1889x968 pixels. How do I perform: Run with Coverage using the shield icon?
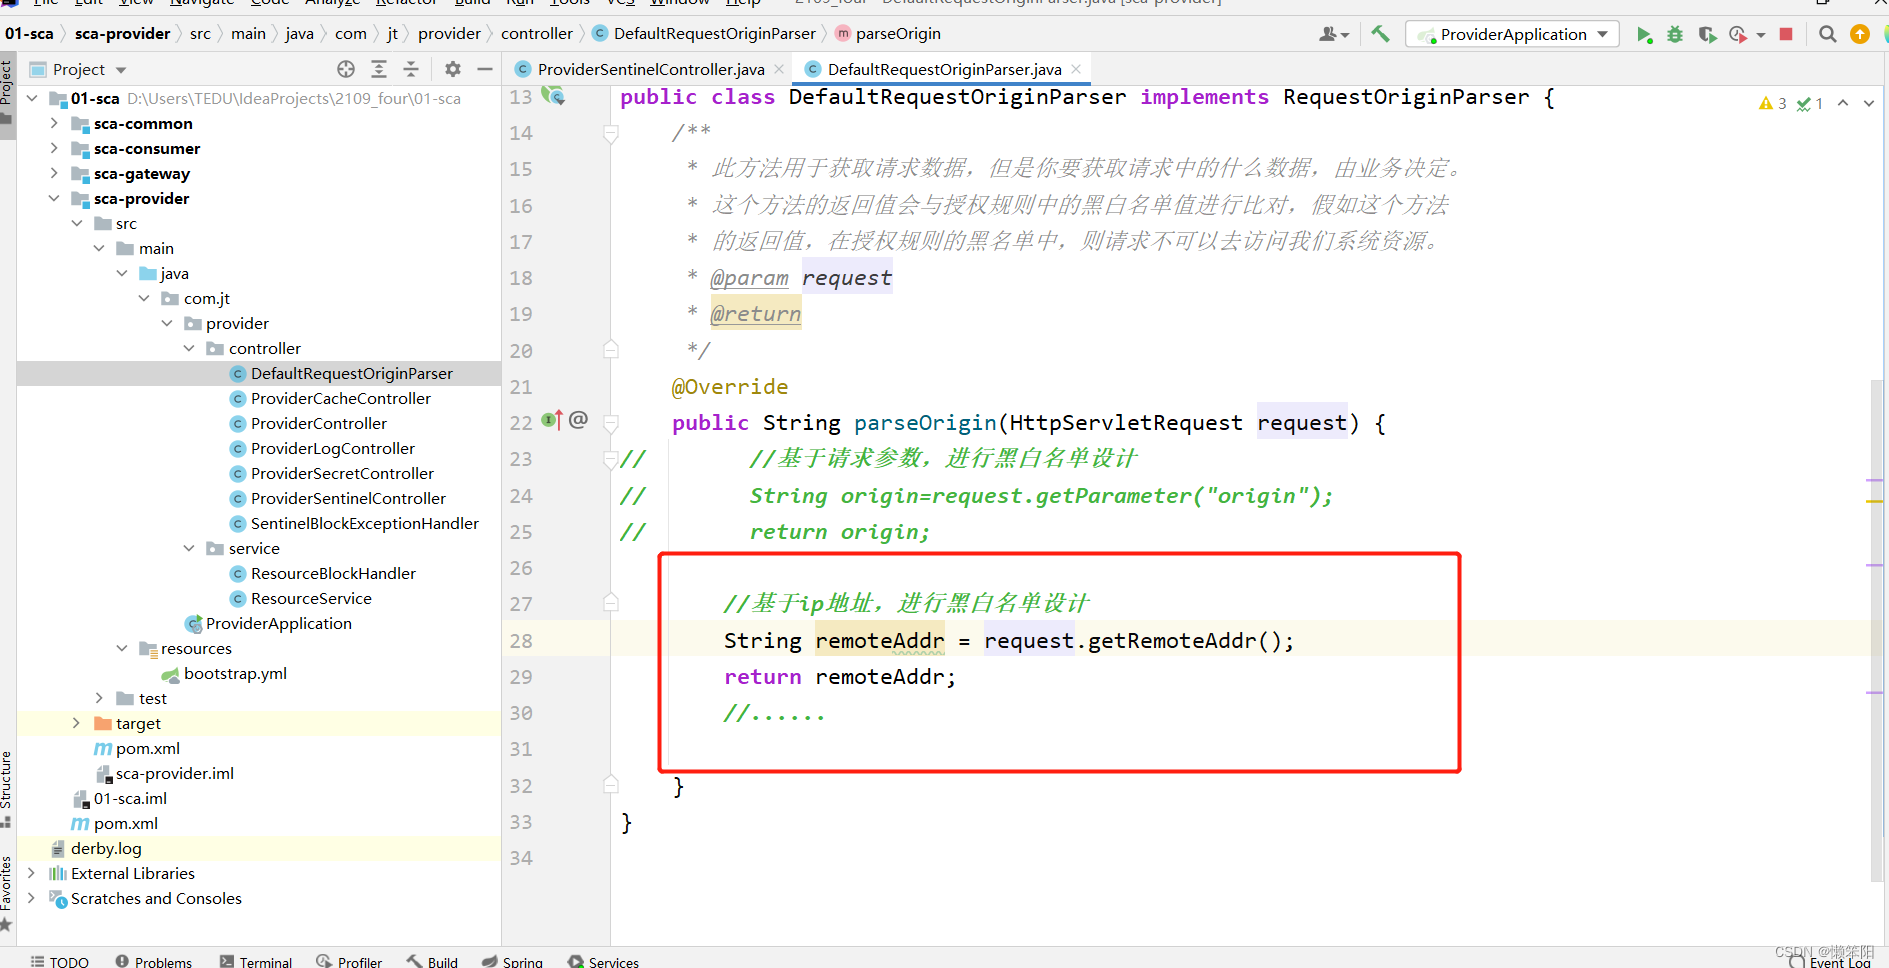point(1707,33)
